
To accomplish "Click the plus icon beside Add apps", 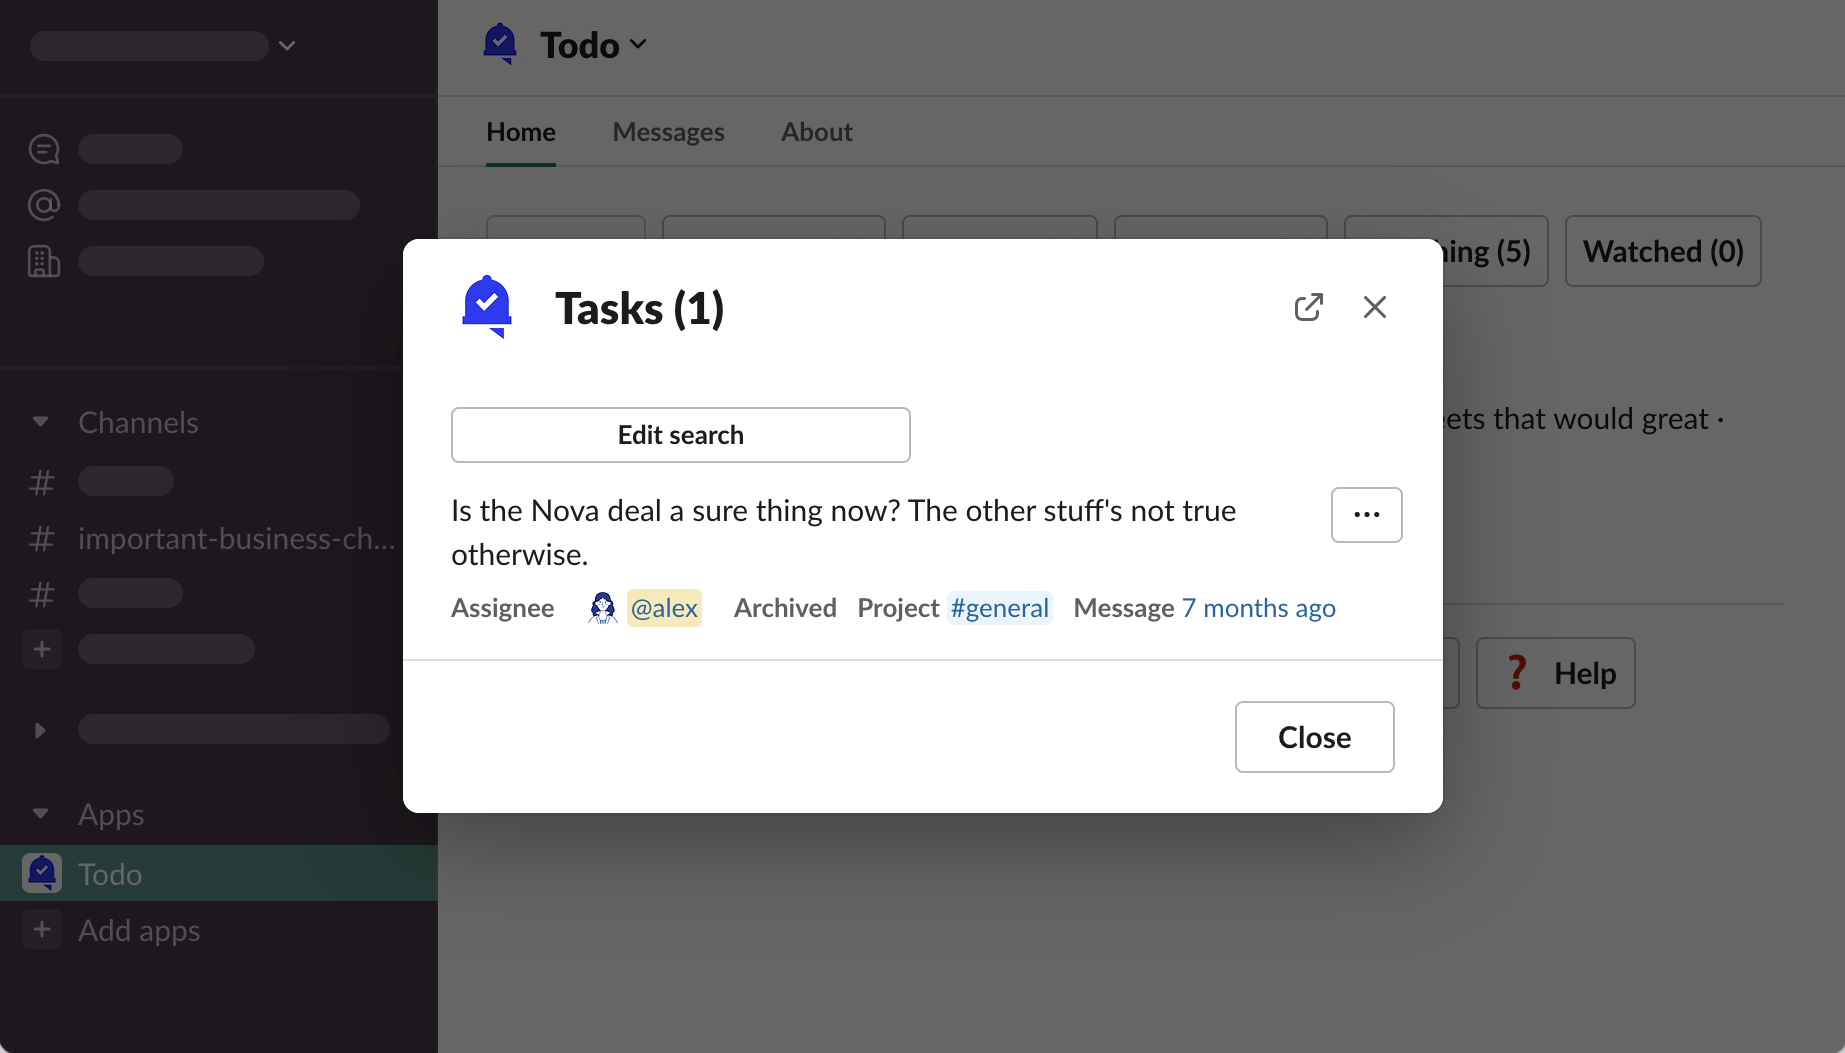I will click(42, 930).
